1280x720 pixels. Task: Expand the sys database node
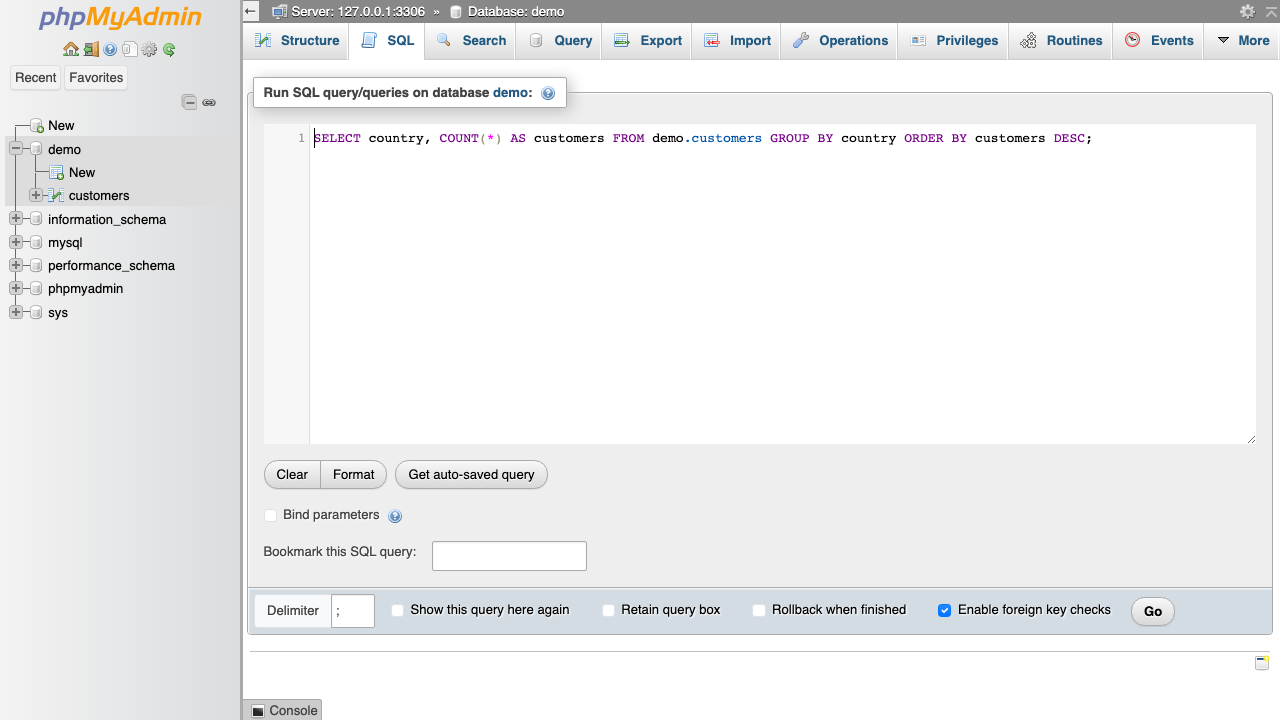click(x=16, y=312)
